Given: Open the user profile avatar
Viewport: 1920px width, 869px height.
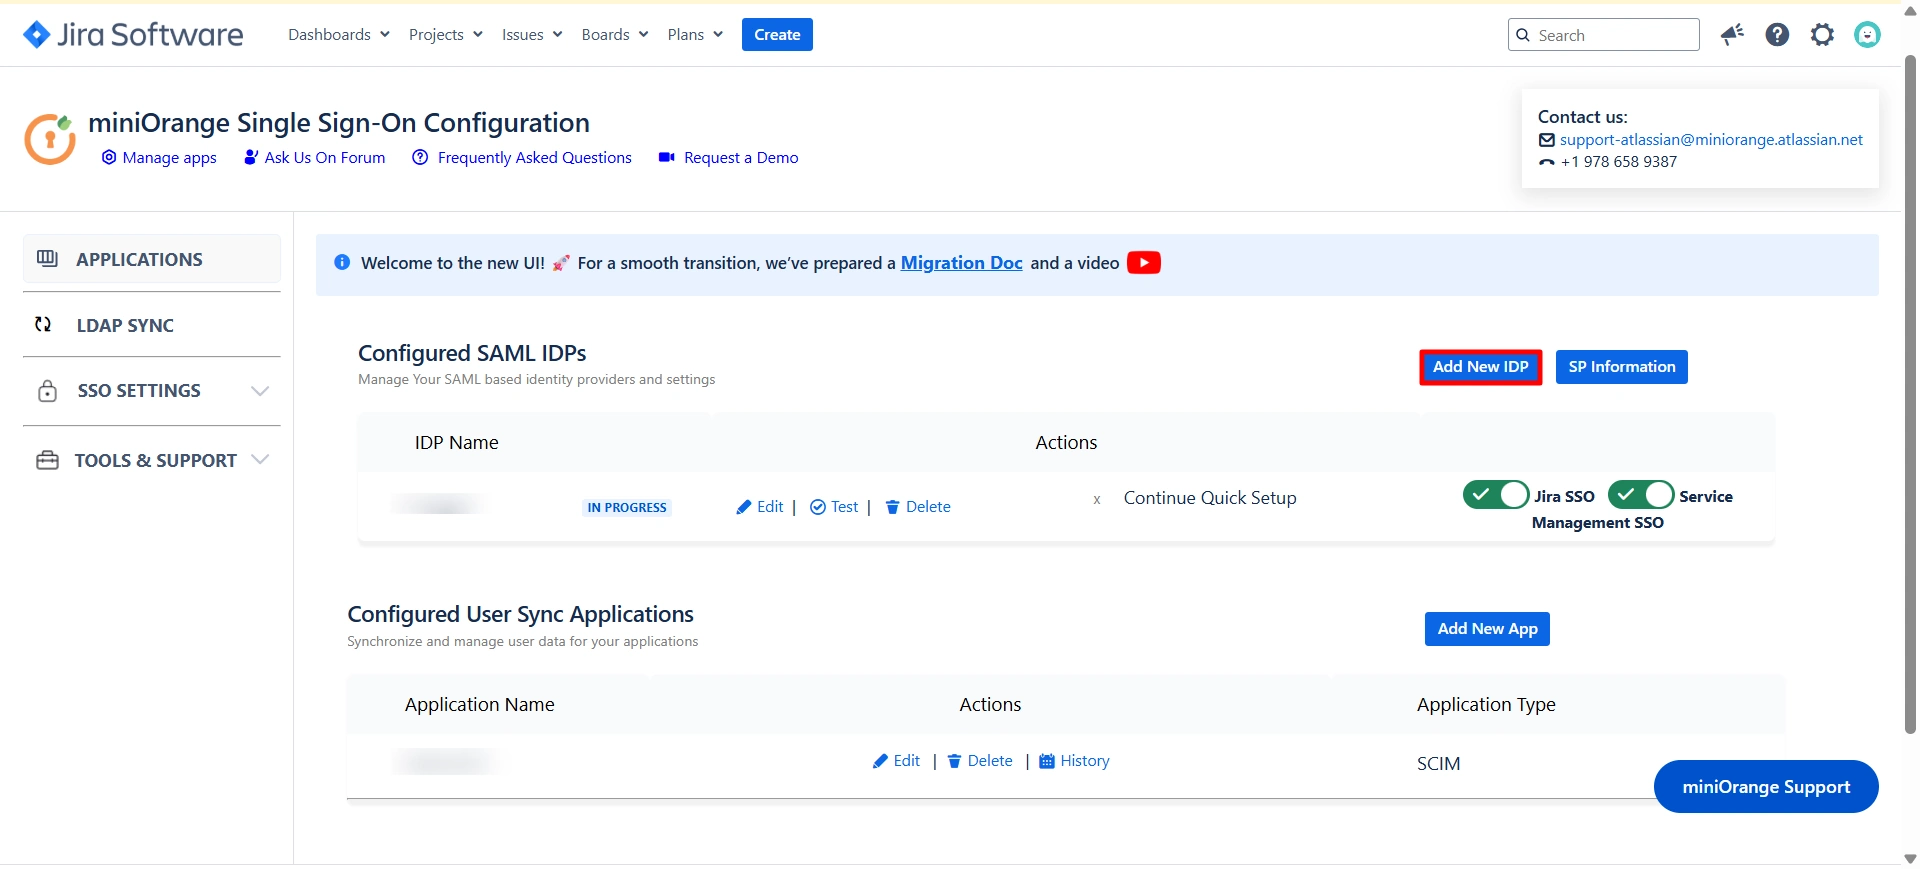Looking at the screenshot, I should 1867,35.
